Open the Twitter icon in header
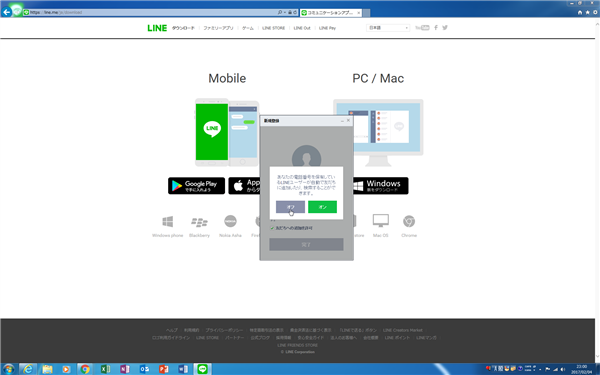The height and width of the screenshot is (375, 600). 445,28
